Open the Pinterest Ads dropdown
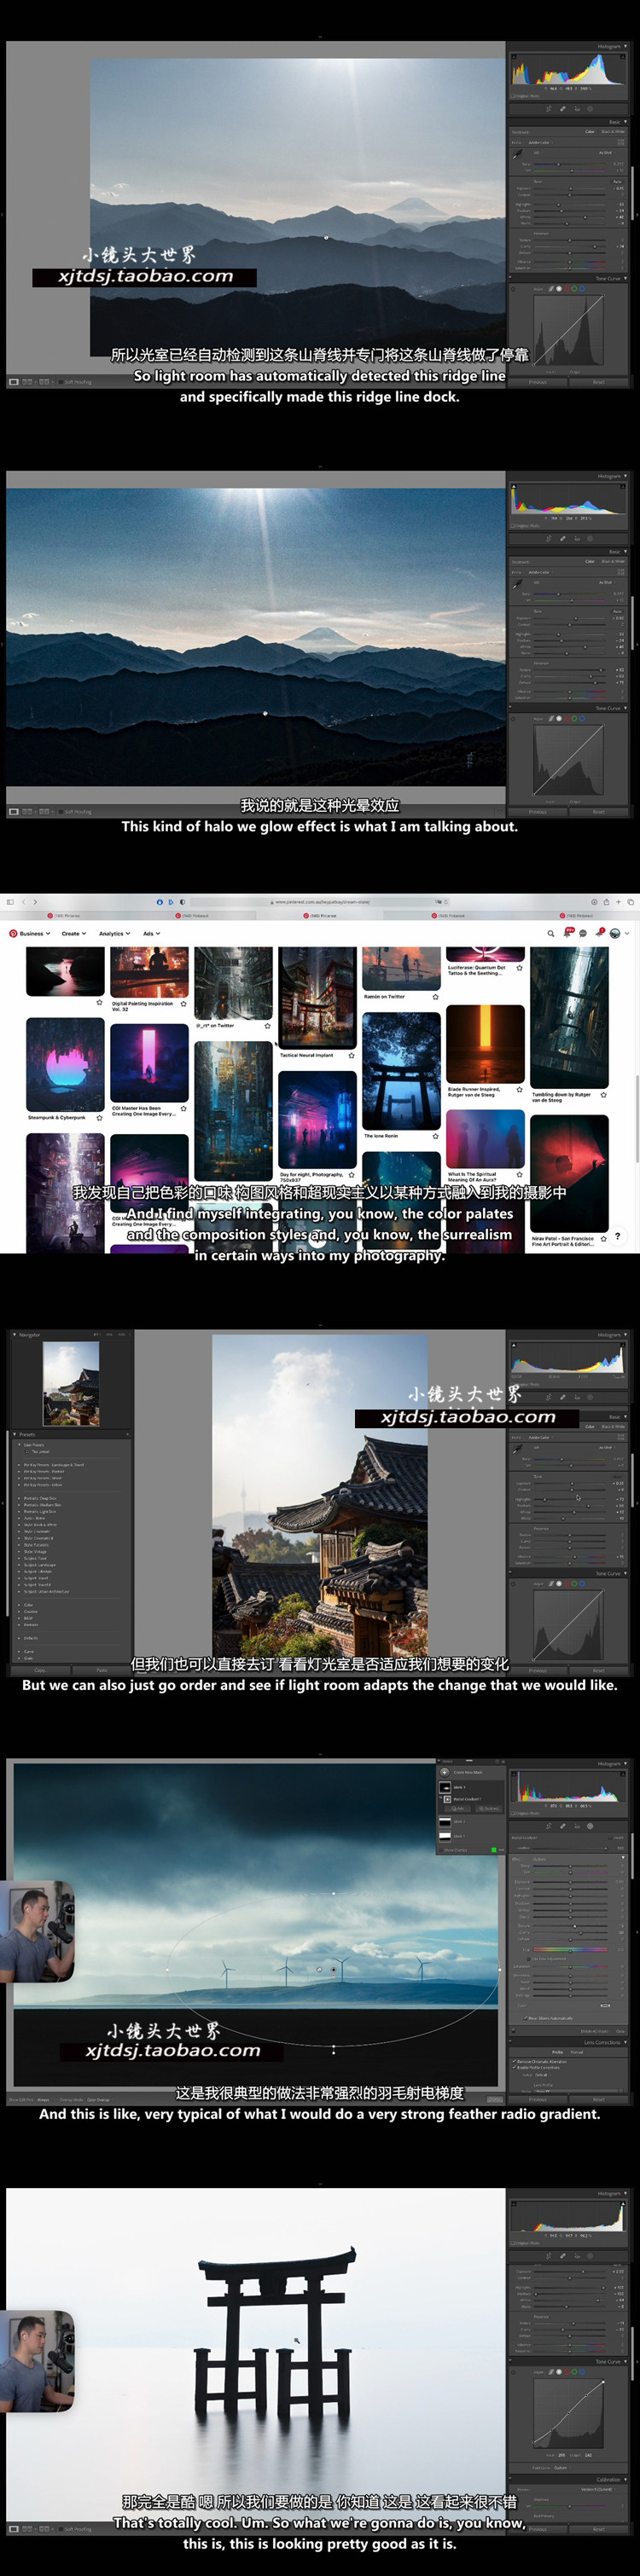640x2576 pixels. click(x=151, y=933)
